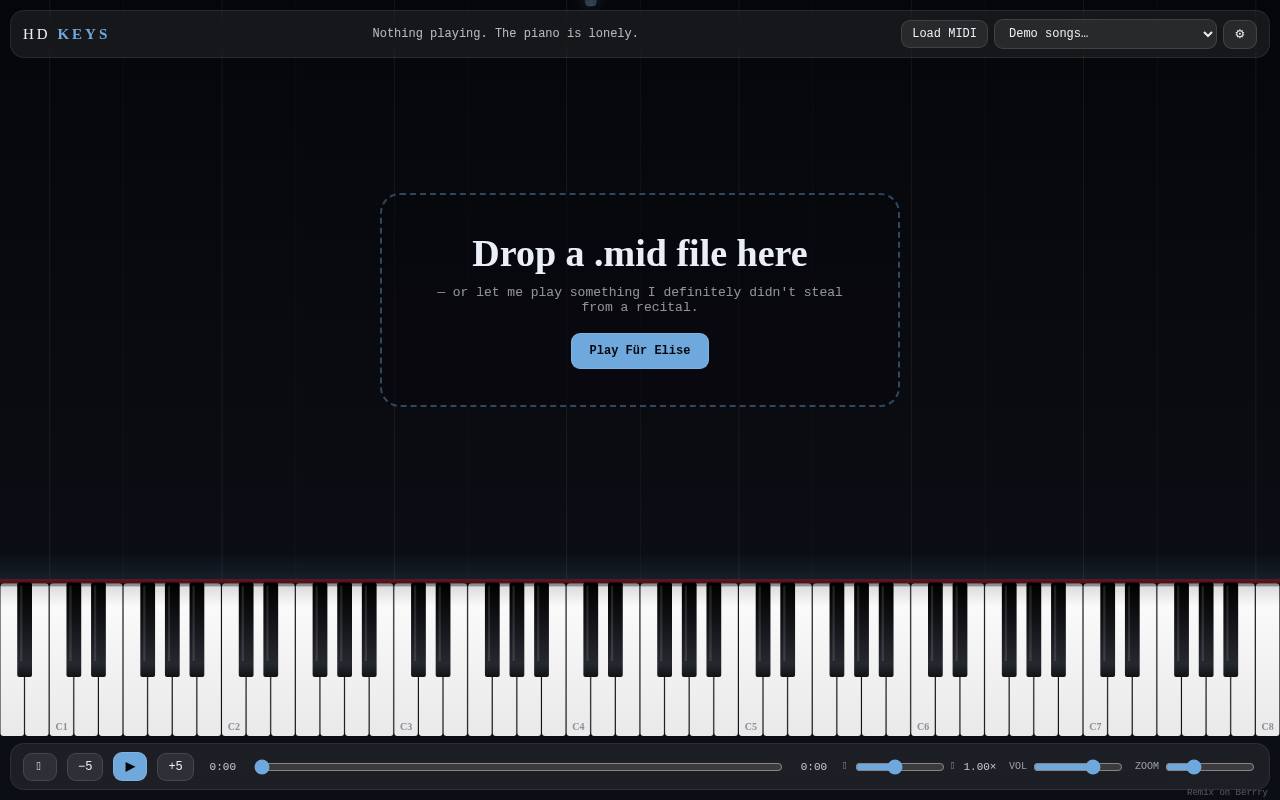Image resolution: width=1280 pixels, height=800 pixels.
Task: Click the total duration "0:00" right of seek bar
Action: click(x=814, y=767)
